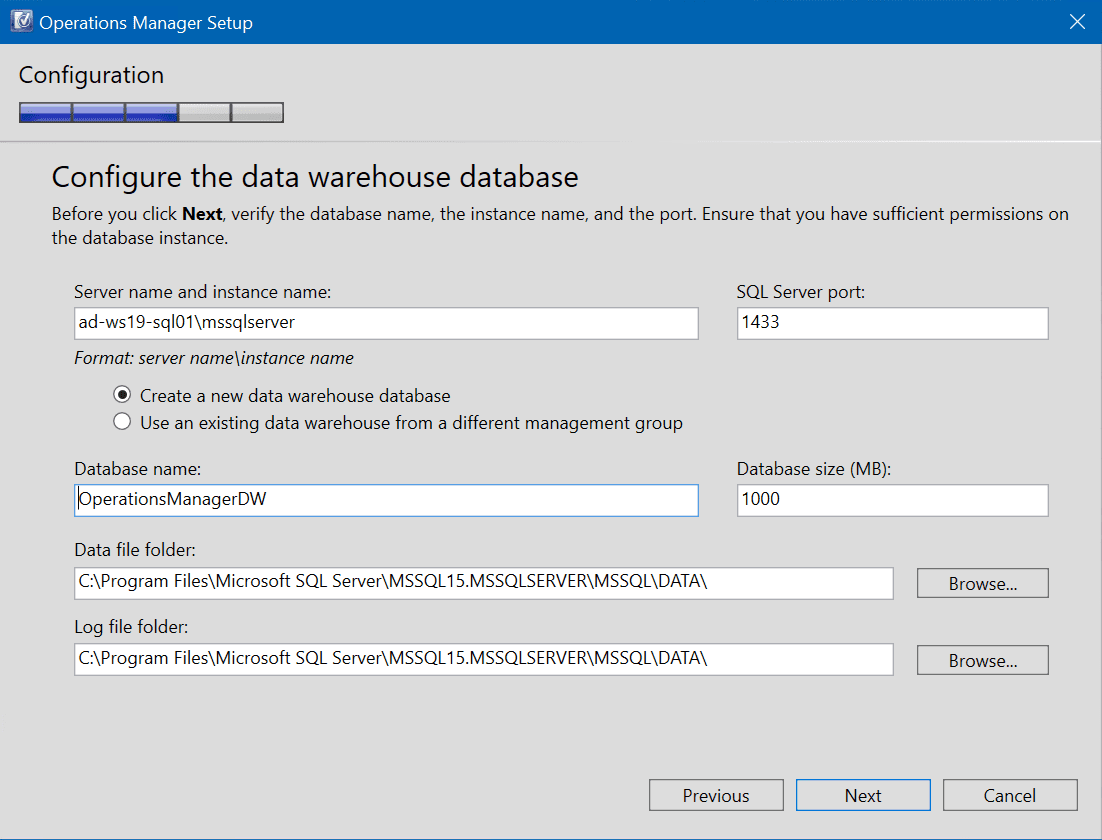This screenshot has width=1102, height=840.
Task: Click the Data file folder path box
Action: [483, 583]
